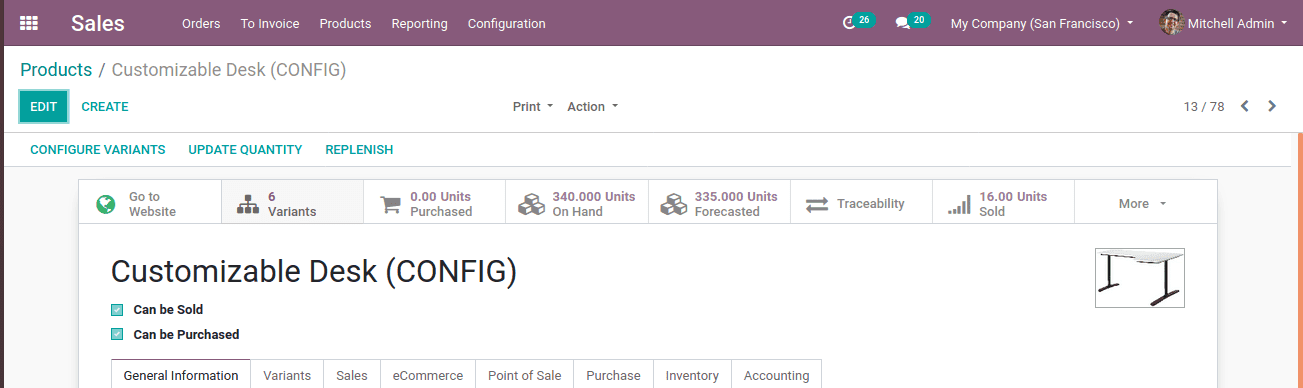Click the signal bars icon for Sold
This screenshot has height=388, width=1303.
[x=959, y=204]
